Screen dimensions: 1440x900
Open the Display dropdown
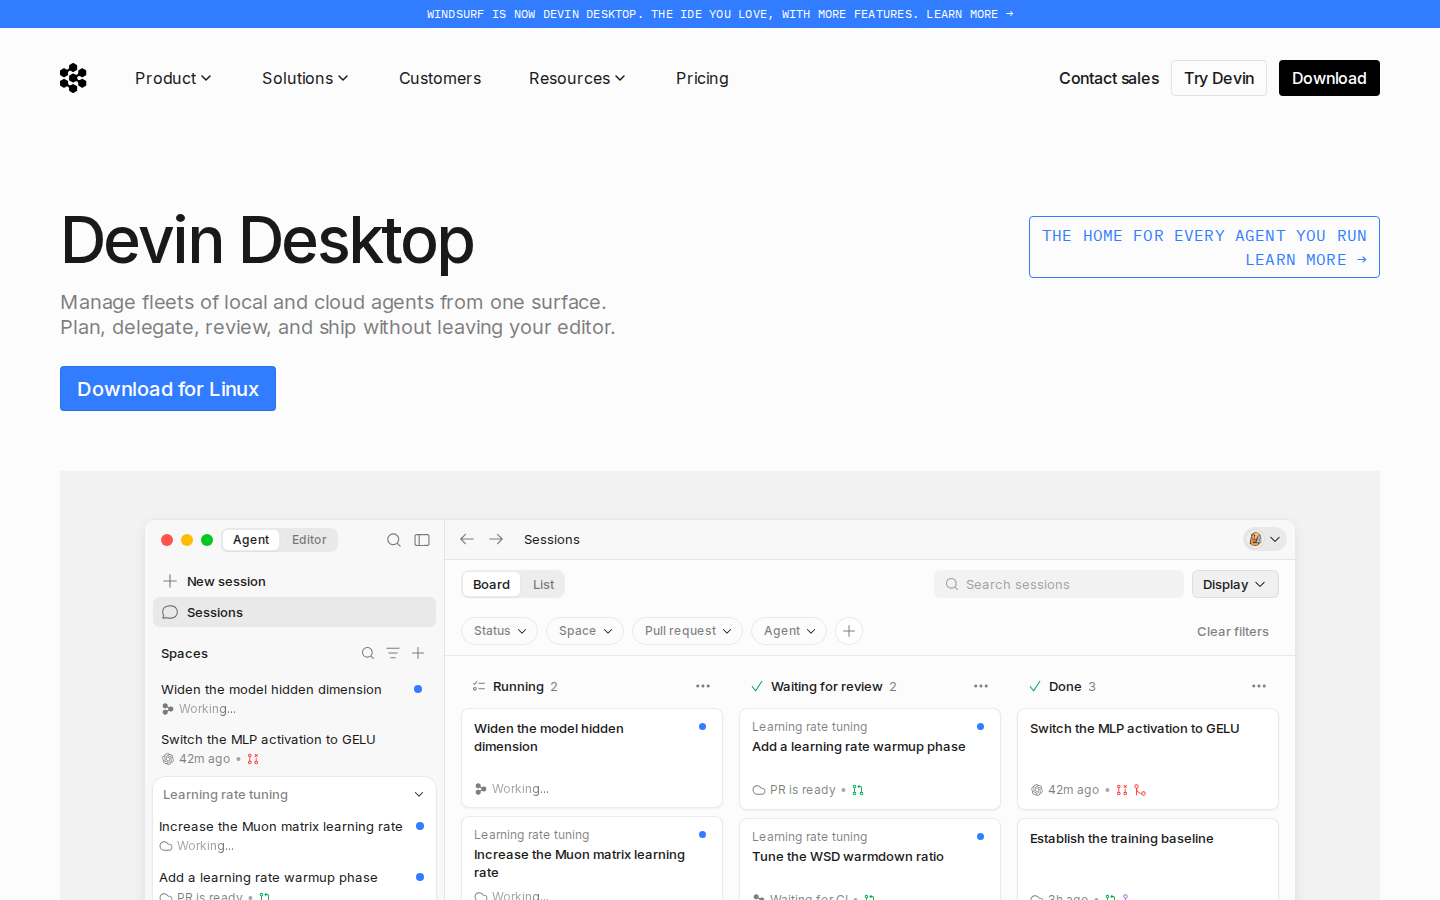[1235, 584]
